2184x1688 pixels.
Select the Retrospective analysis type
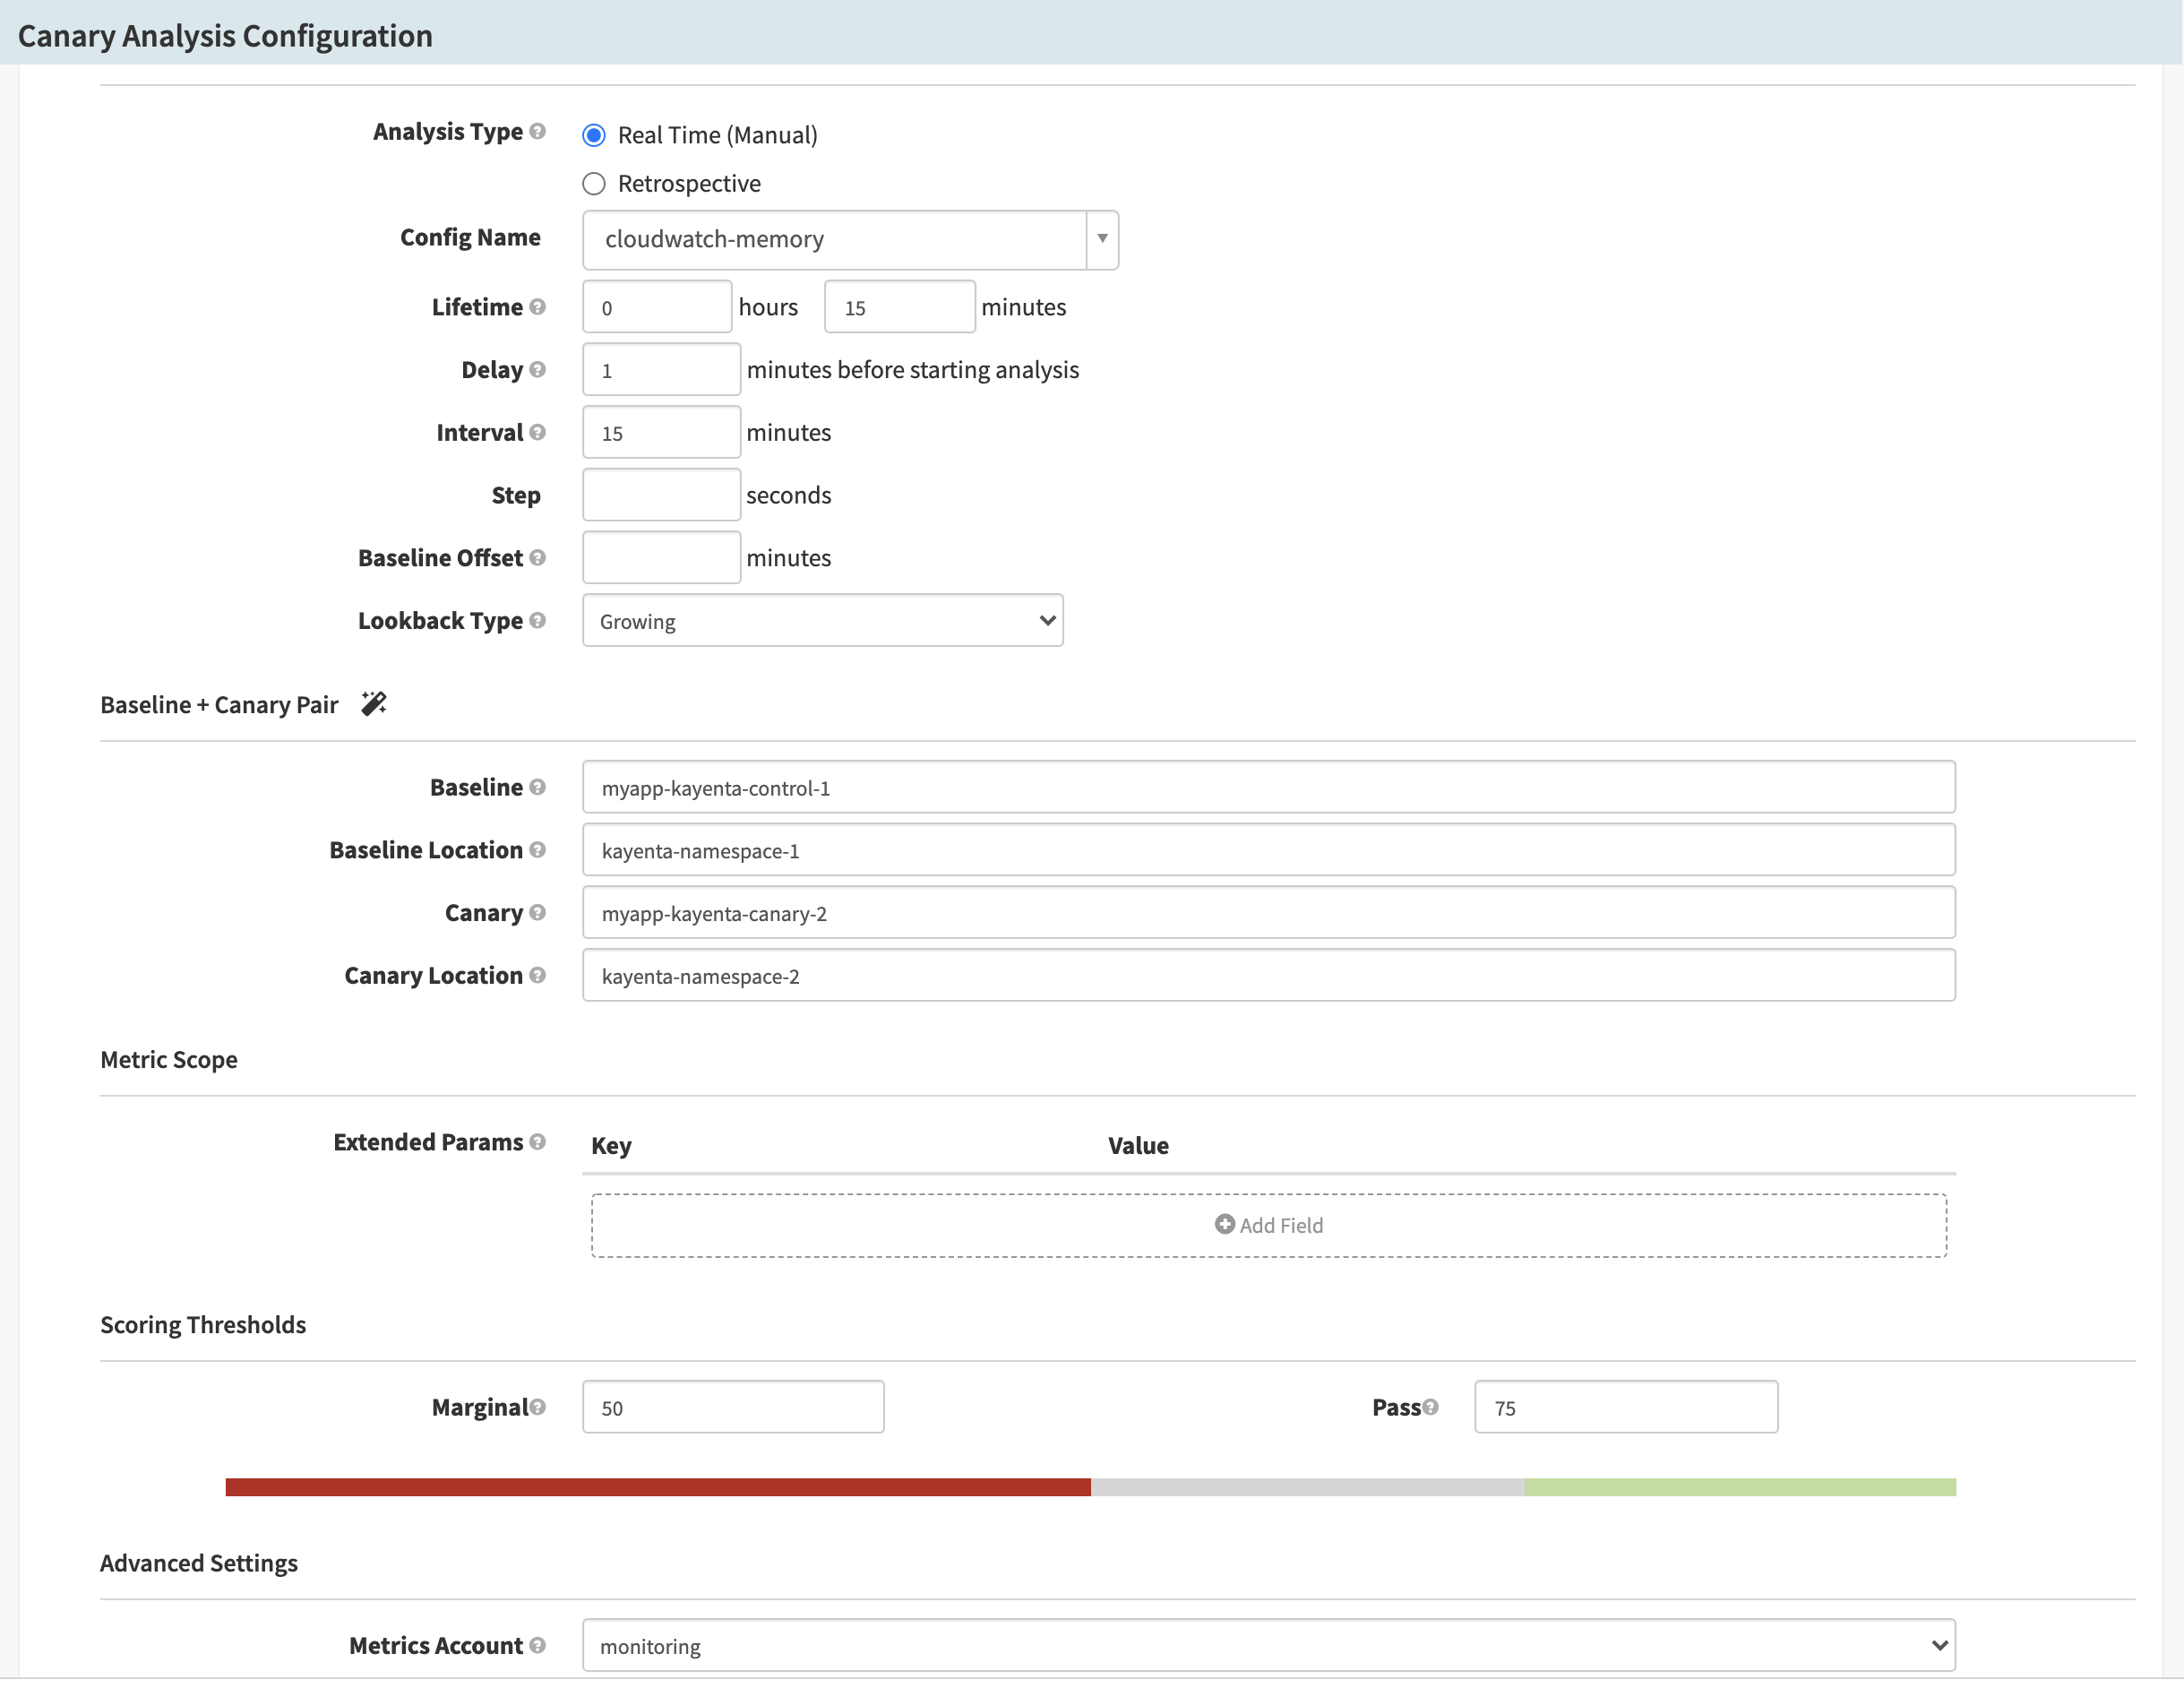click(x=594, y=184)
